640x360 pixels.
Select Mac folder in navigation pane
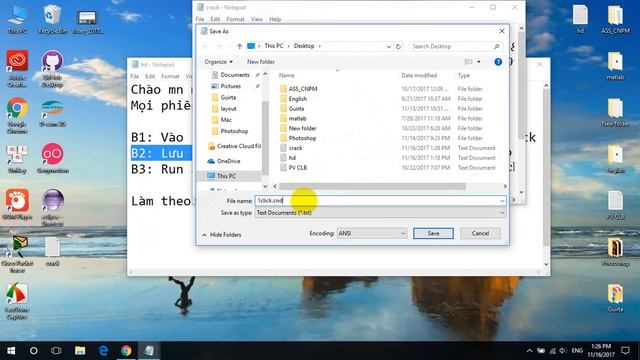tap(226, 120)
